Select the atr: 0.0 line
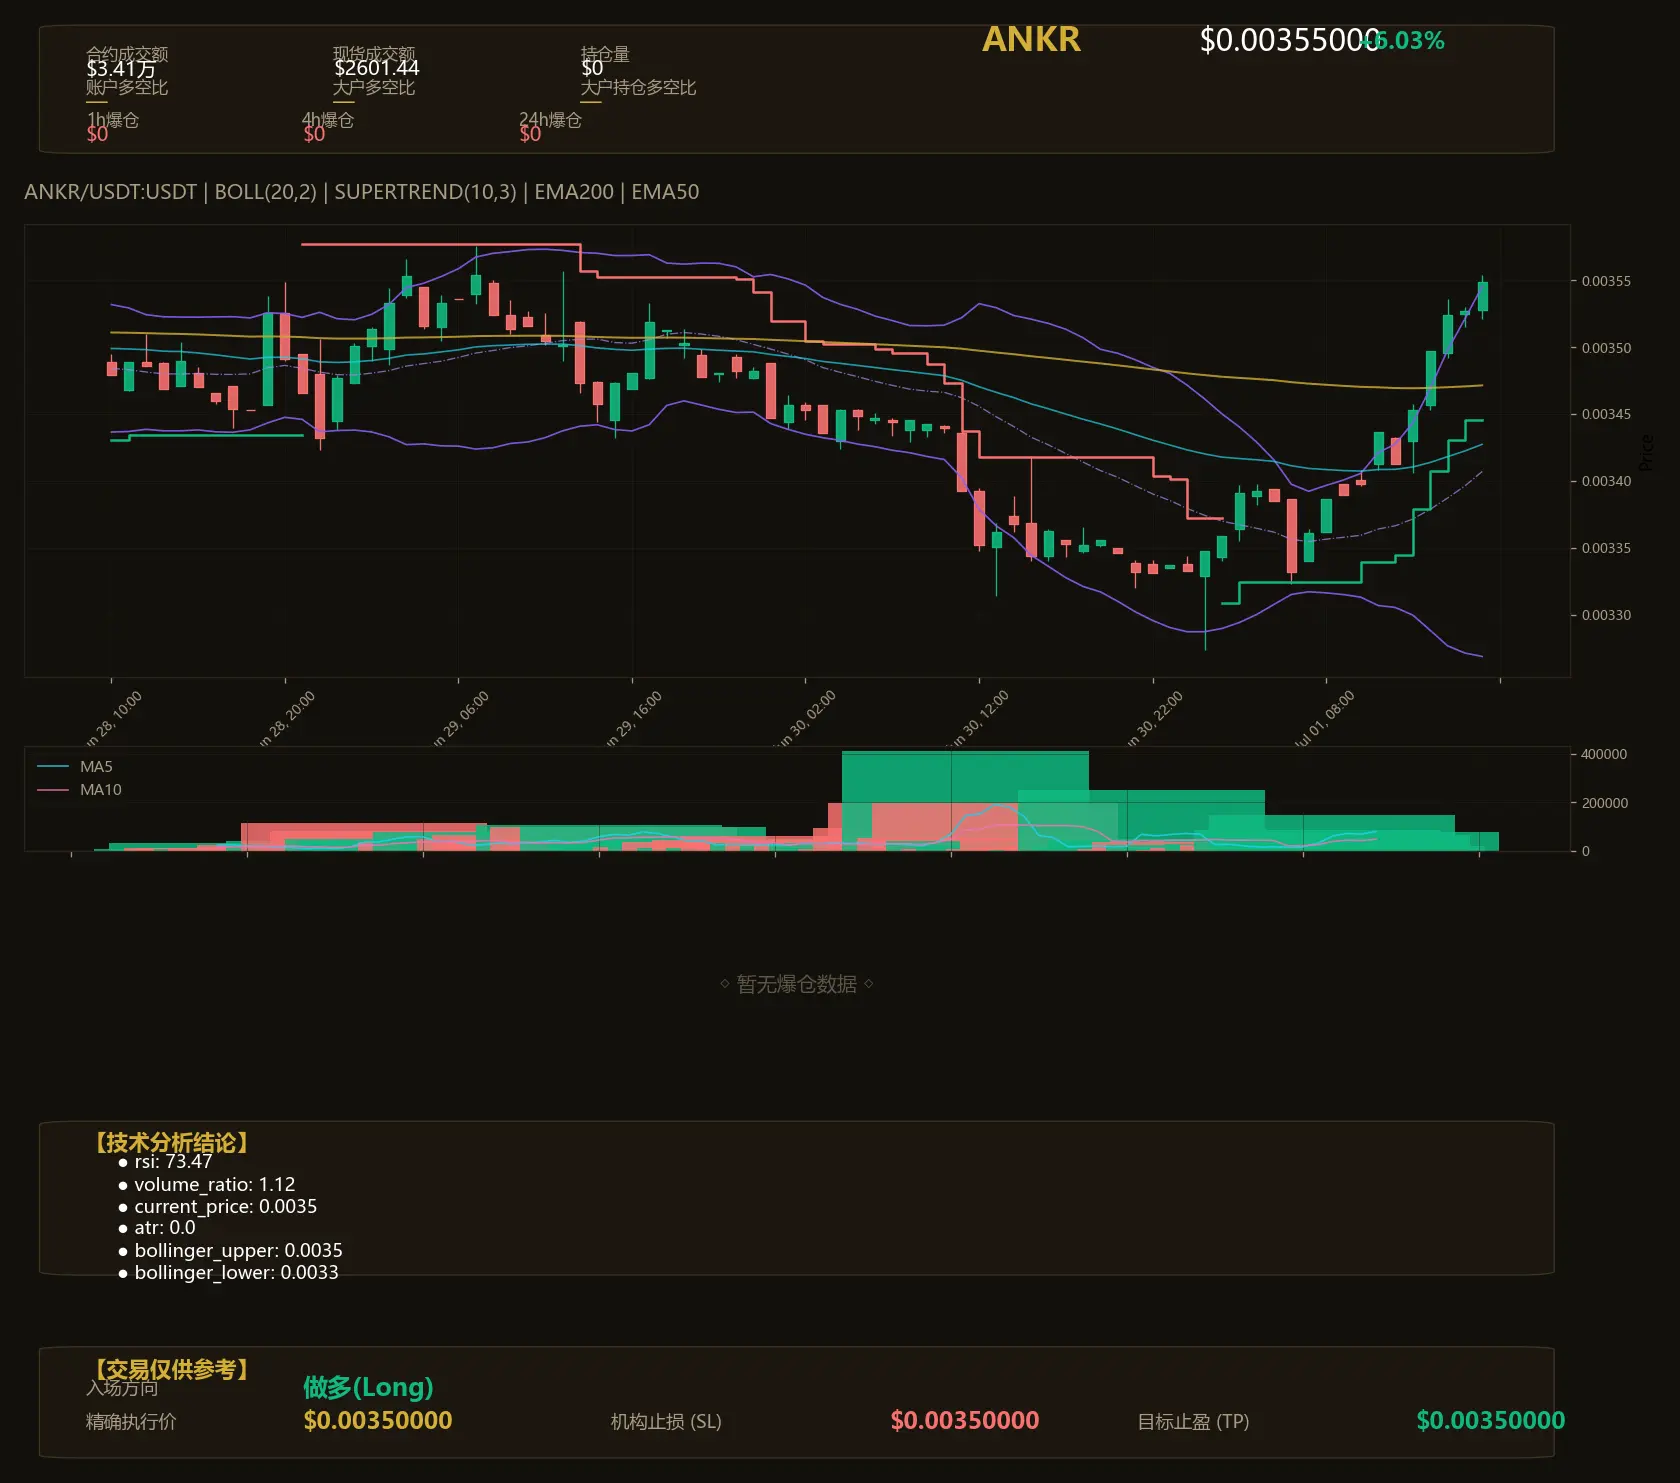1680x1483 pixels. [165, 1228]
